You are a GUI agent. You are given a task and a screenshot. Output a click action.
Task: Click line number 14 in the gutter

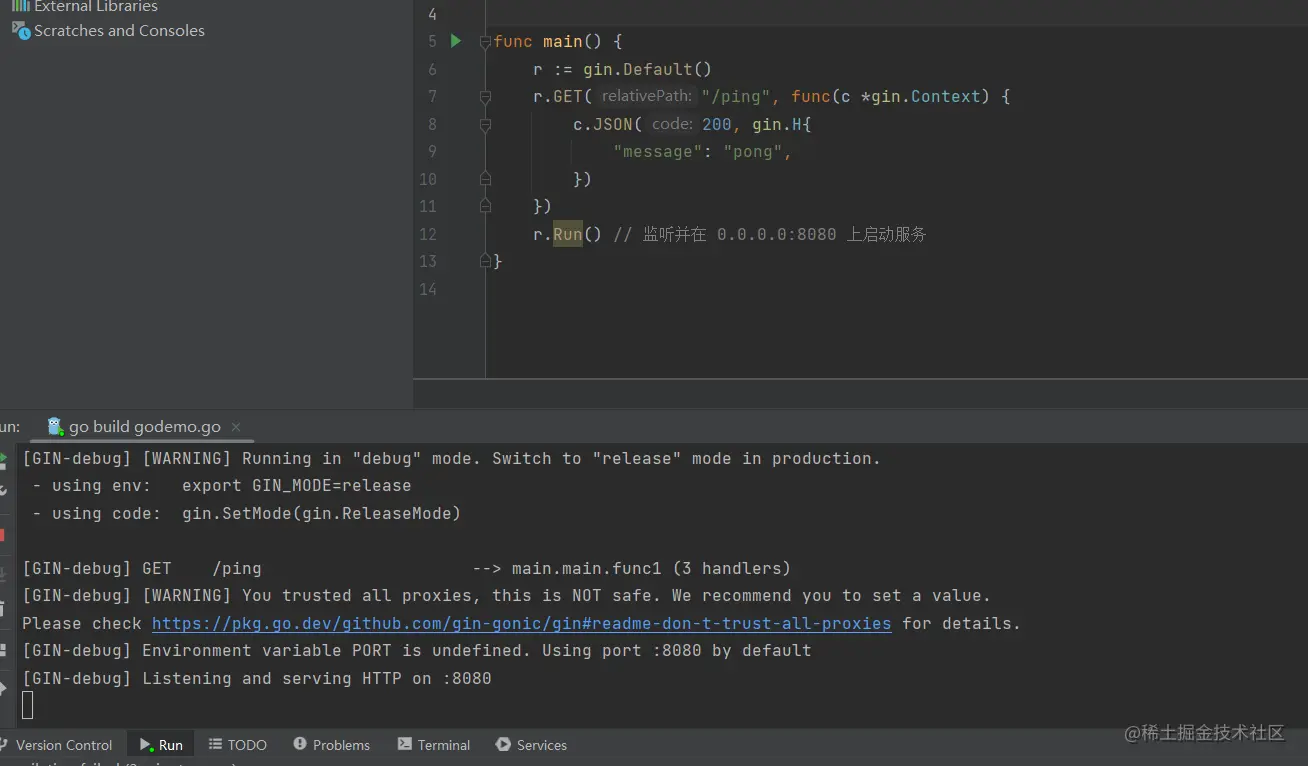[427, 289]
